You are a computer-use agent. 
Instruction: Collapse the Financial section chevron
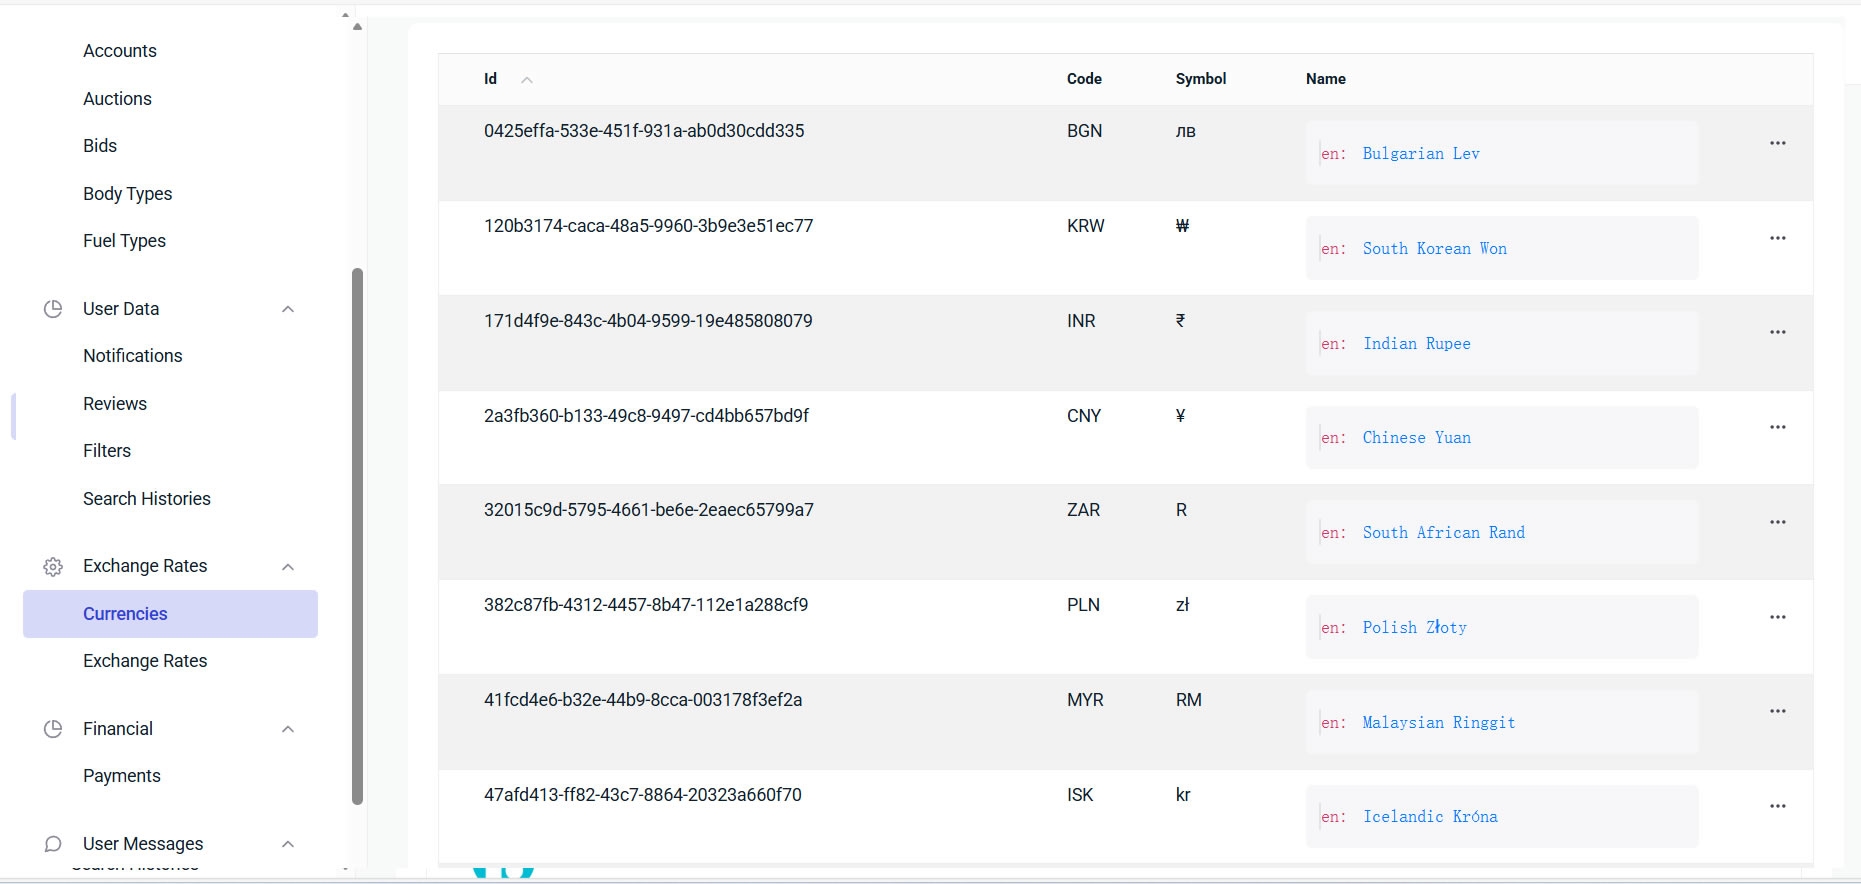(288, 729)
